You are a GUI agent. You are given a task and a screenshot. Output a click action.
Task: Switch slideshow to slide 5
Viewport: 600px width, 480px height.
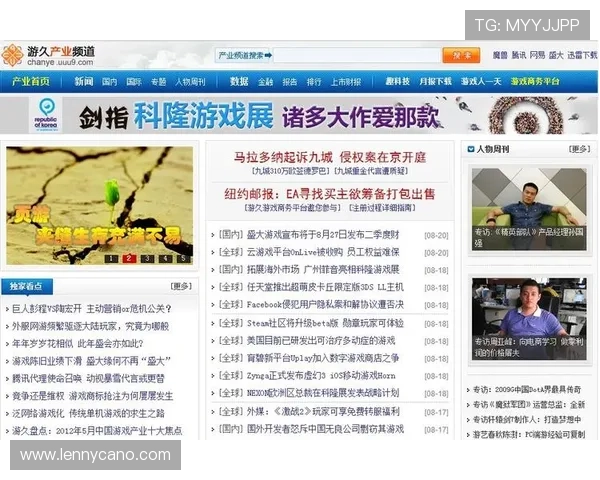(x=183, y=259)
